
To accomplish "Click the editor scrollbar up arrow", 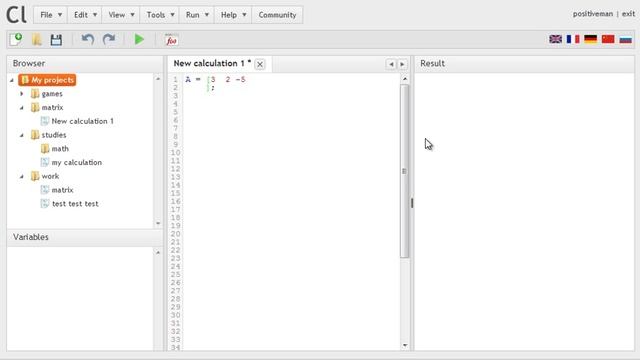I will (404, 79).
